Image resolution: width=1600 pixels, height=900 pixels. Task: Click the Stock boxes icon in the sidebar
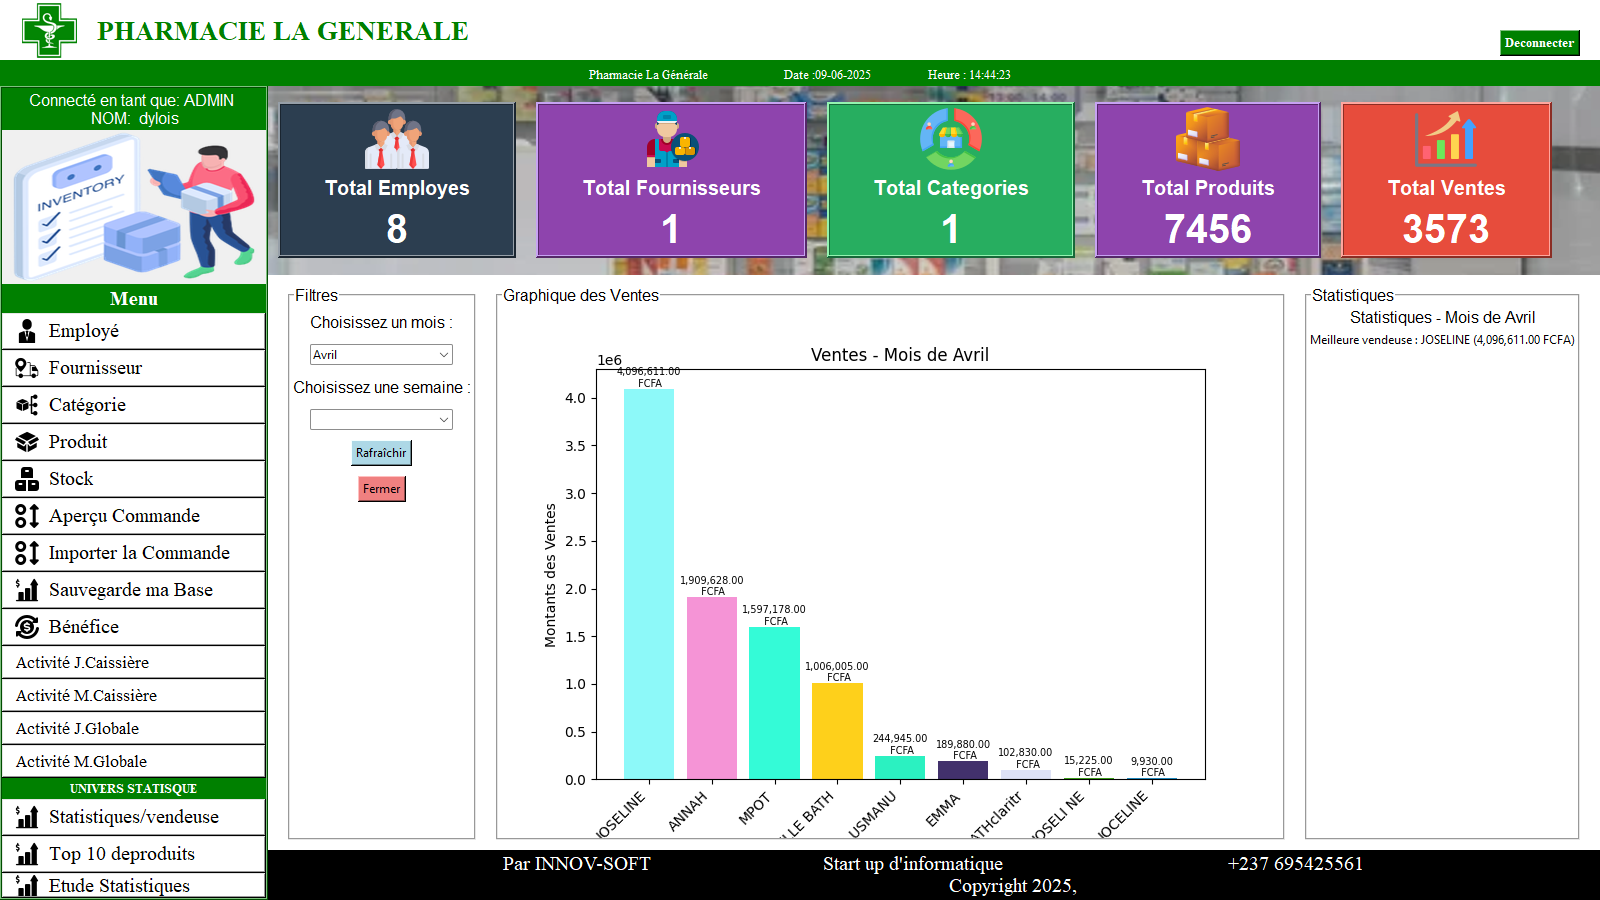[x=27, y=480]
